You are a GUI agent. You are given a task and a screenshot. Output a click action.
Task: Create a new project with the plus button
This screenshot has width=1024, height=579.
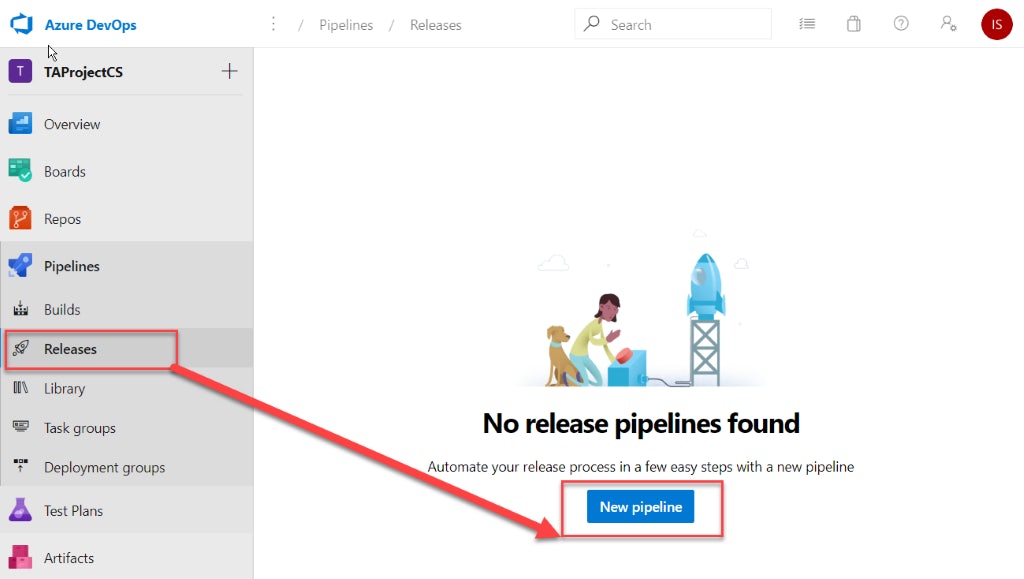coord(229,71)
